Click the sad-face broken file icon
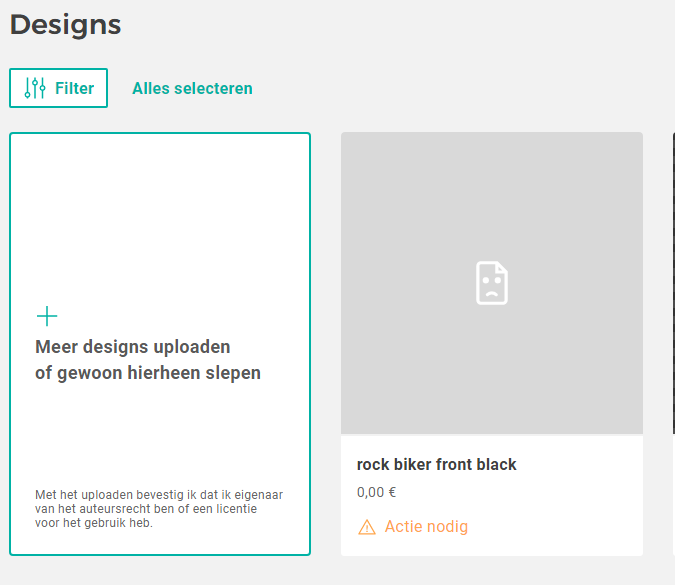The height and width of the screenshot is (585, 675). [x=491, y=283]
